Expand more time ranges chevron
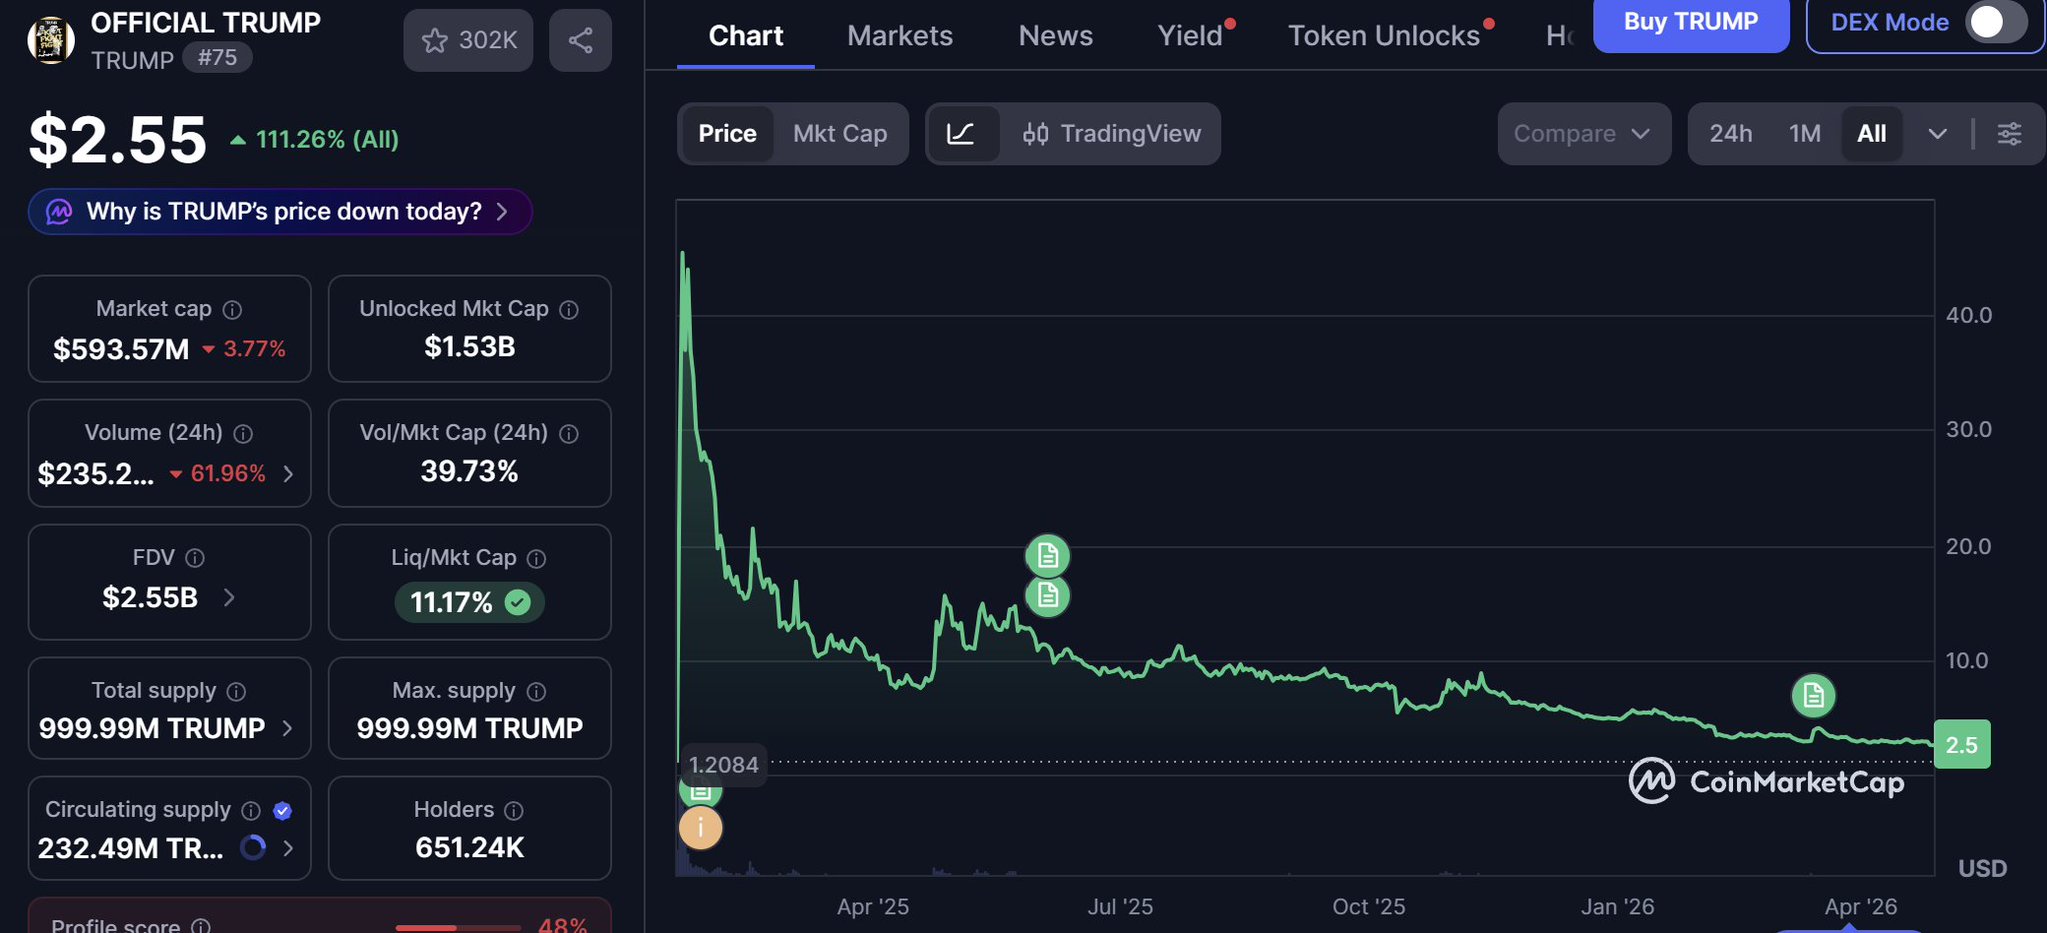Screen dimensions: 2047x933 (1937, 133)
